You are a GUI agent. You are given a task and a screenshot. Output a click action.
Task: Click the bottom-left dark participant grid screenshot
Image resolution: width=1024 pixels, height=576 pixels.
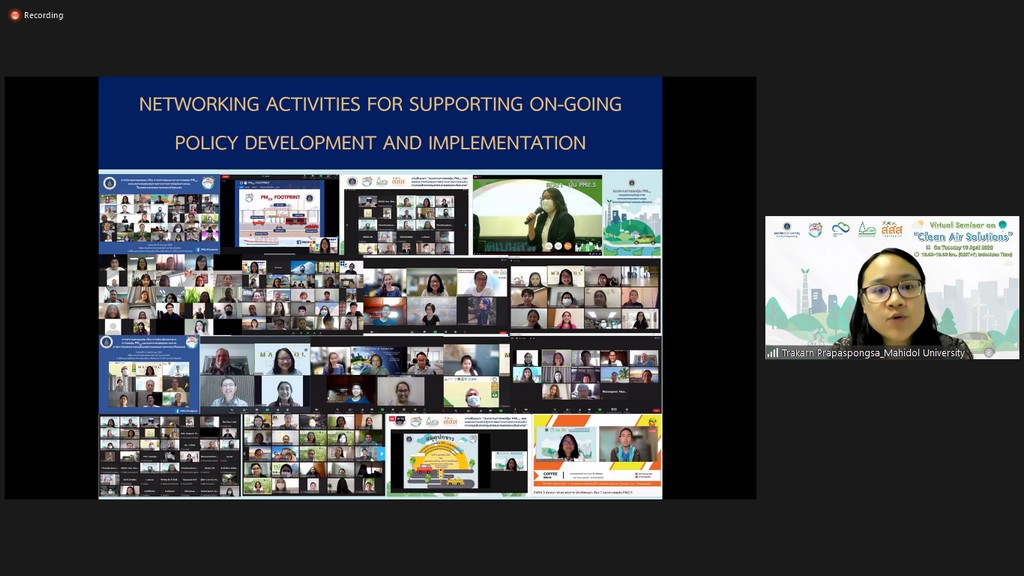click(x=167, y=456)
